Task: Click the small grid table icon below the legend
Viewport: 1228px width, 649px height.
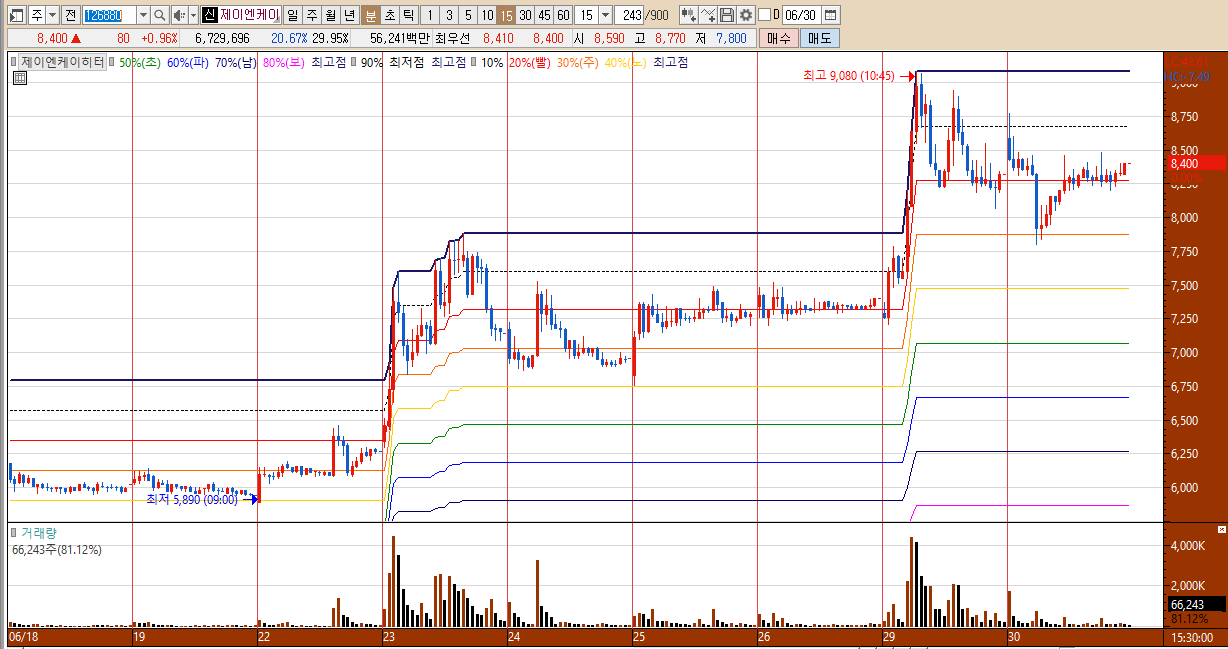Action: pyautogui.click(x=19, y=78)
